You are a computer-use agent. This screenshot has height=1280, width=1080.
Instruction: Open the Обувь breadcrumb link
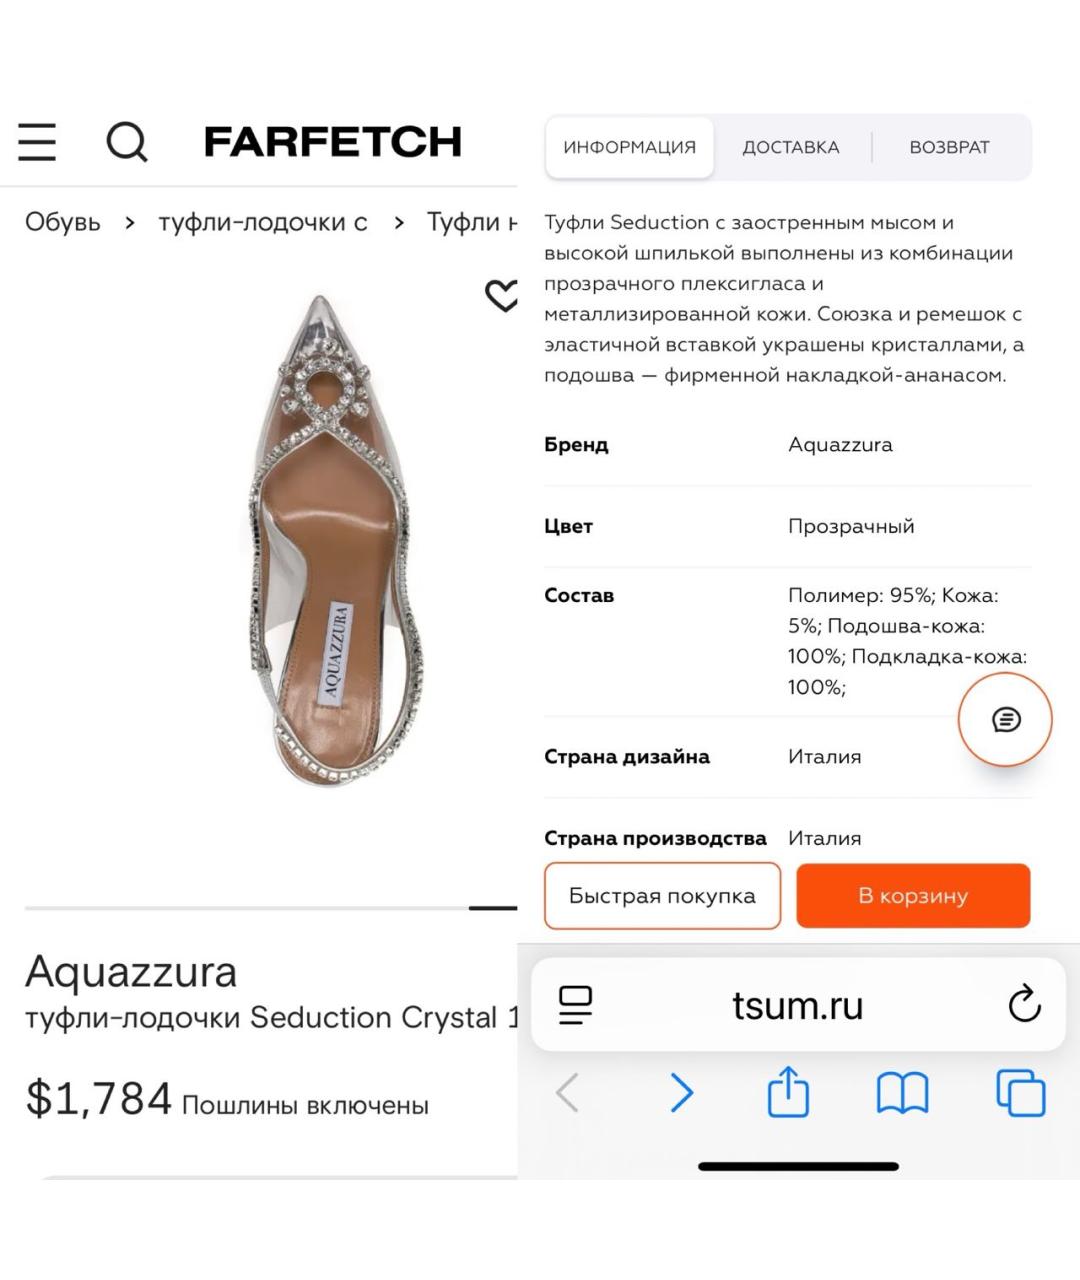(63, 222)
